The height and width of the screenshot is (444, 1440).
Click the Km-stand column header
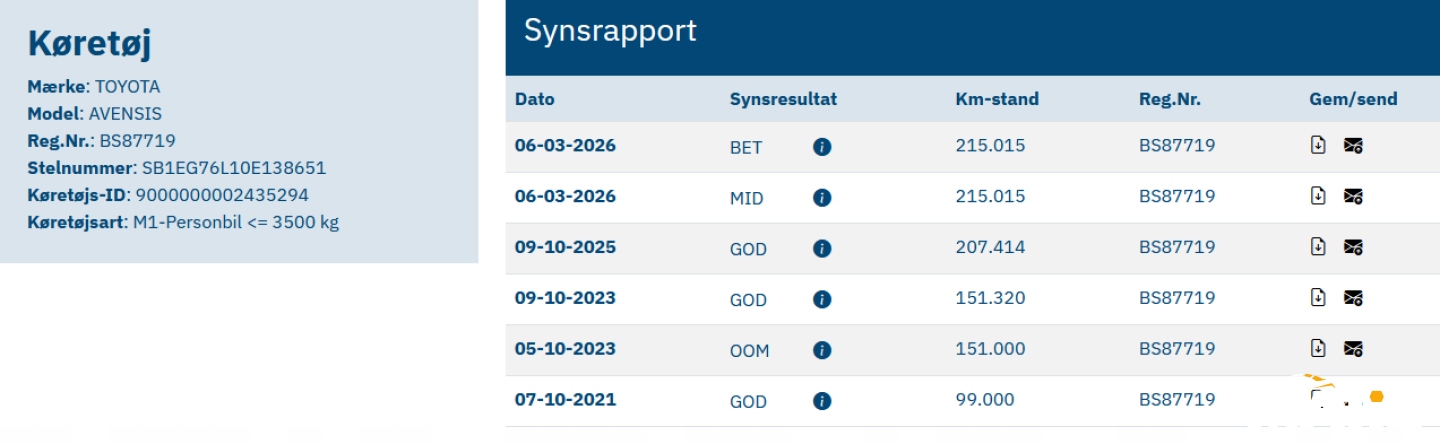pyautogui.click(x=996, y=99)
